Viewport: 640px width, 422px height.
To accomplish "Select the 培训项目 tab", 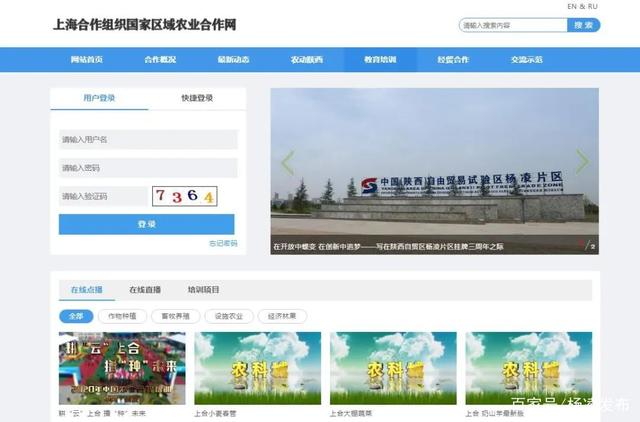I will pyautogui.click(x=204, y=290).
